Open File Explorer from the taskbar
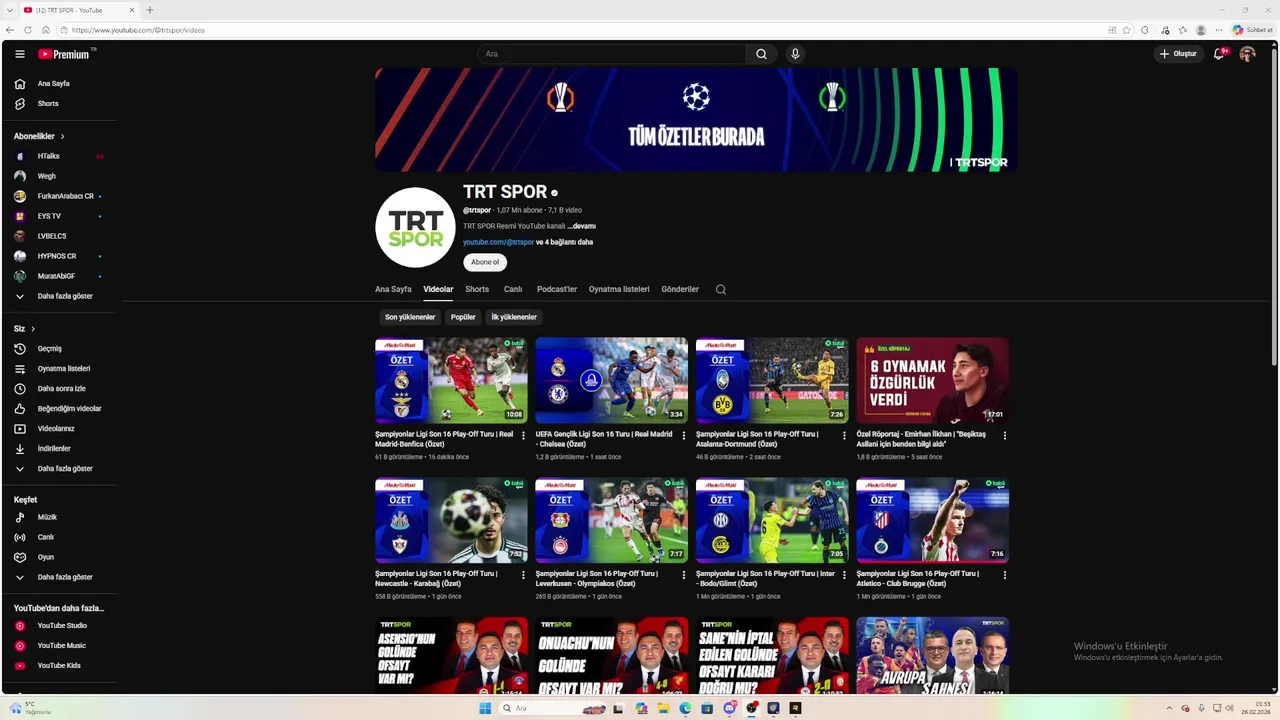 (662, 708)
